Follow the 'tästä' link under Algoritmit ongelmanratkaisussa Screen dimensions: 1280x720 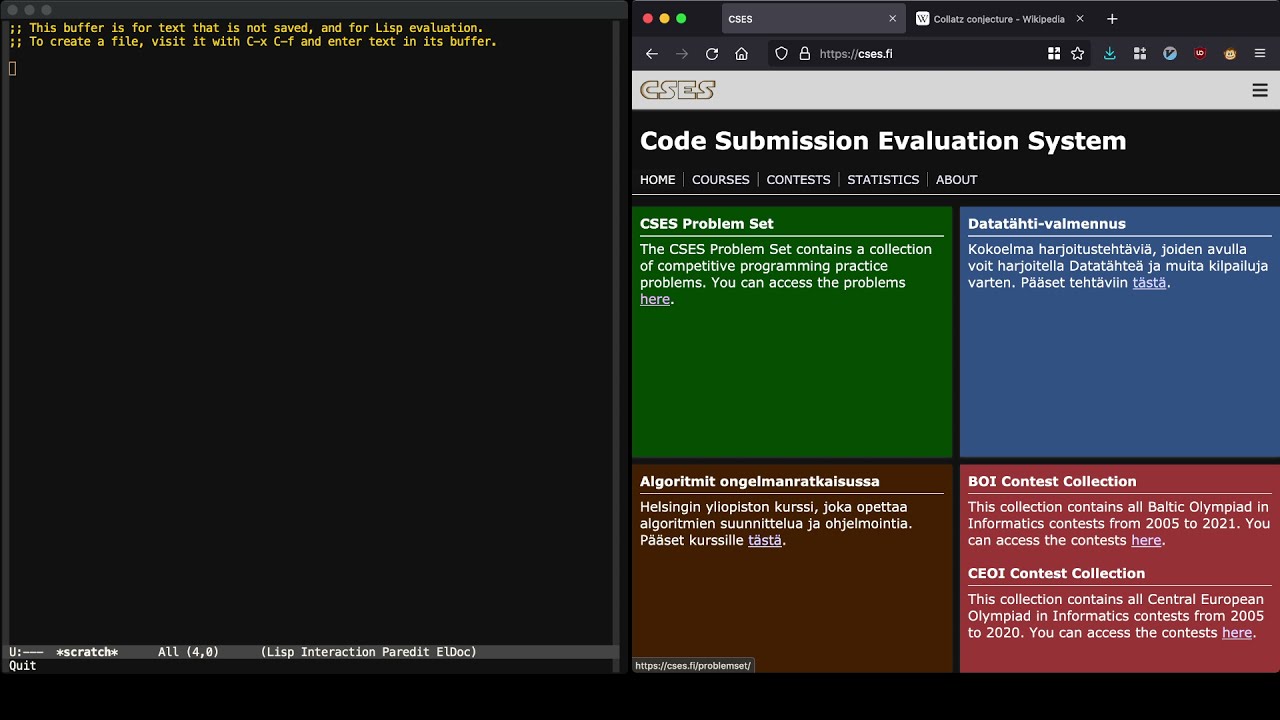coord(765,540)
